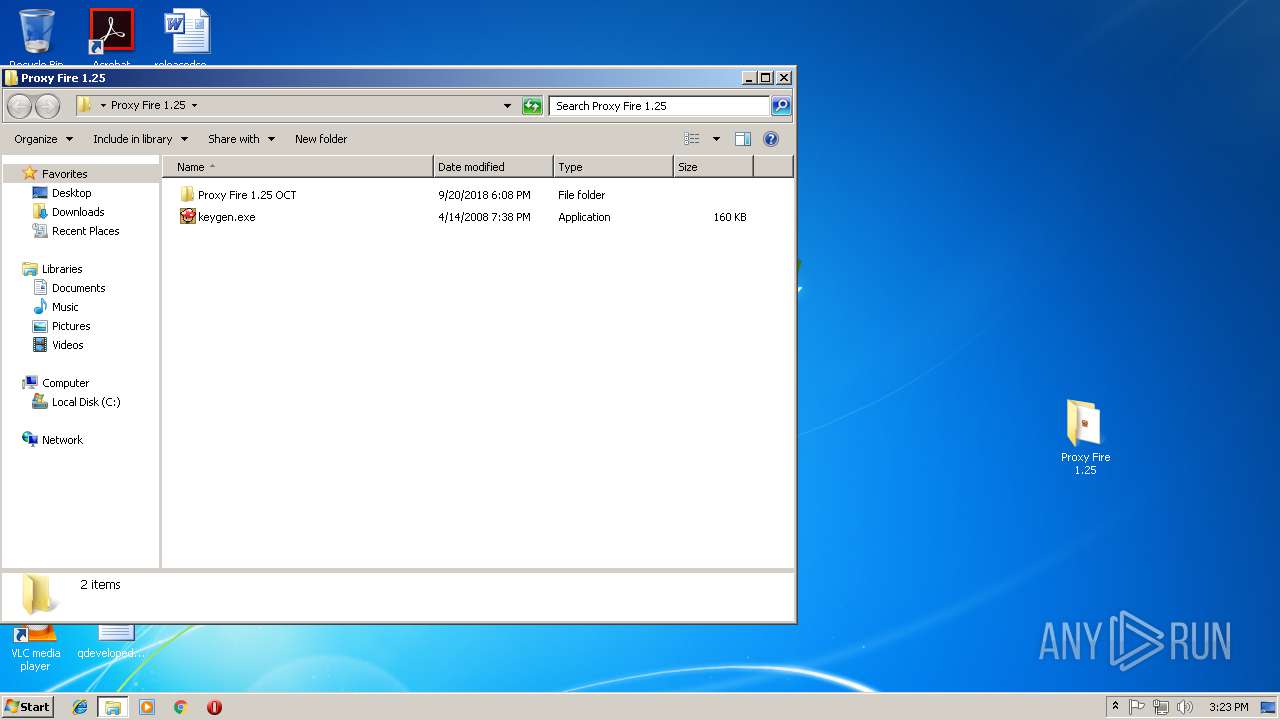Click the File folder type cell
Image resolution: width=1280 pixels, height=720 pixels.
click(x=581, y=195)
